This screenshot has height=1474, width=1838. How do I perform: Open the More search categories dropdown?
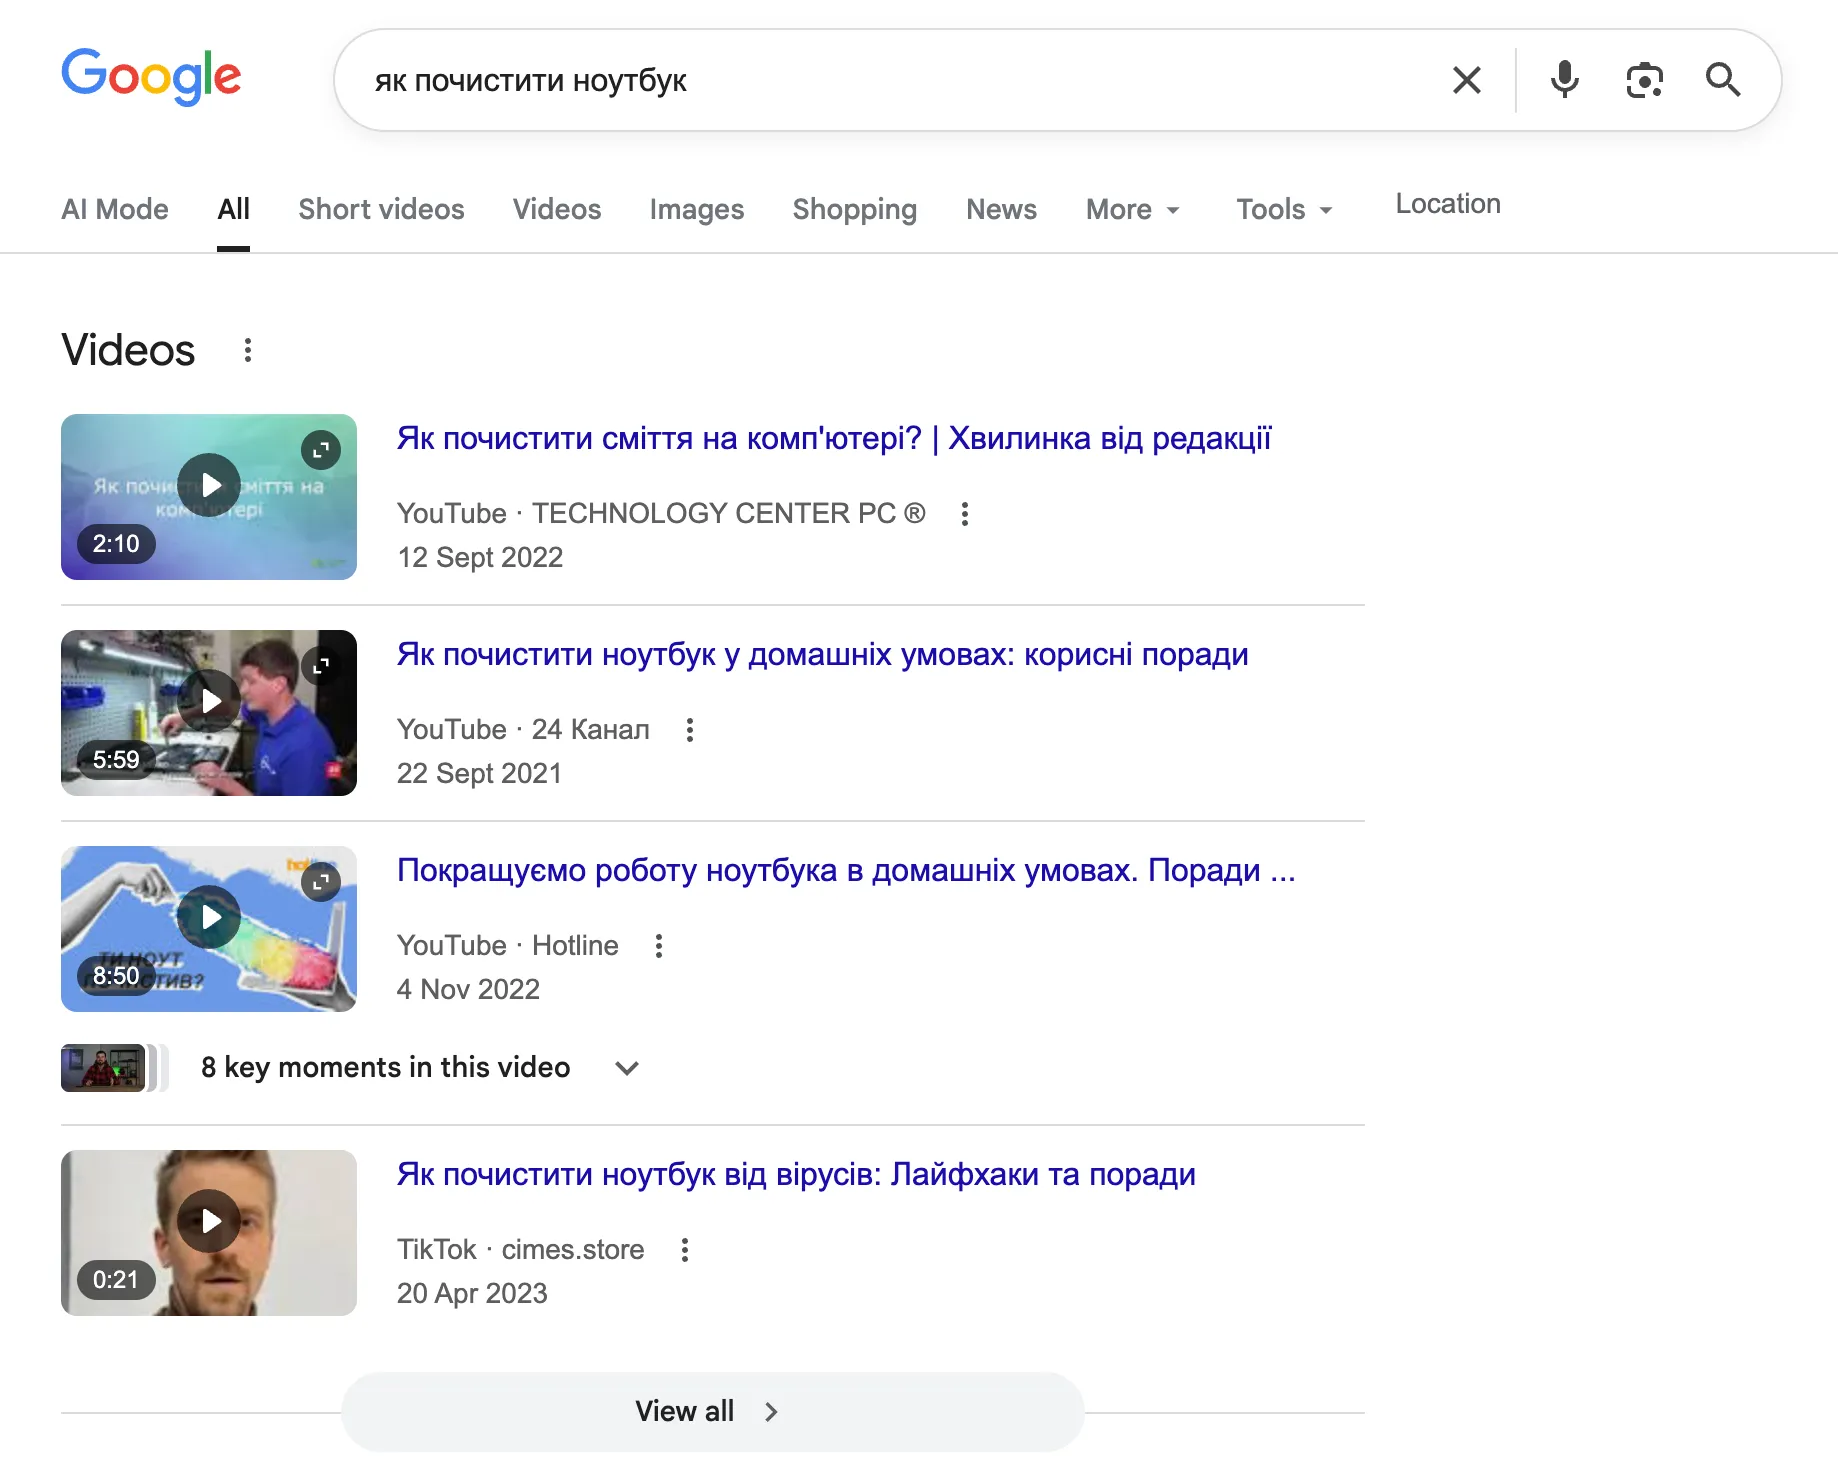(1132, 209)
